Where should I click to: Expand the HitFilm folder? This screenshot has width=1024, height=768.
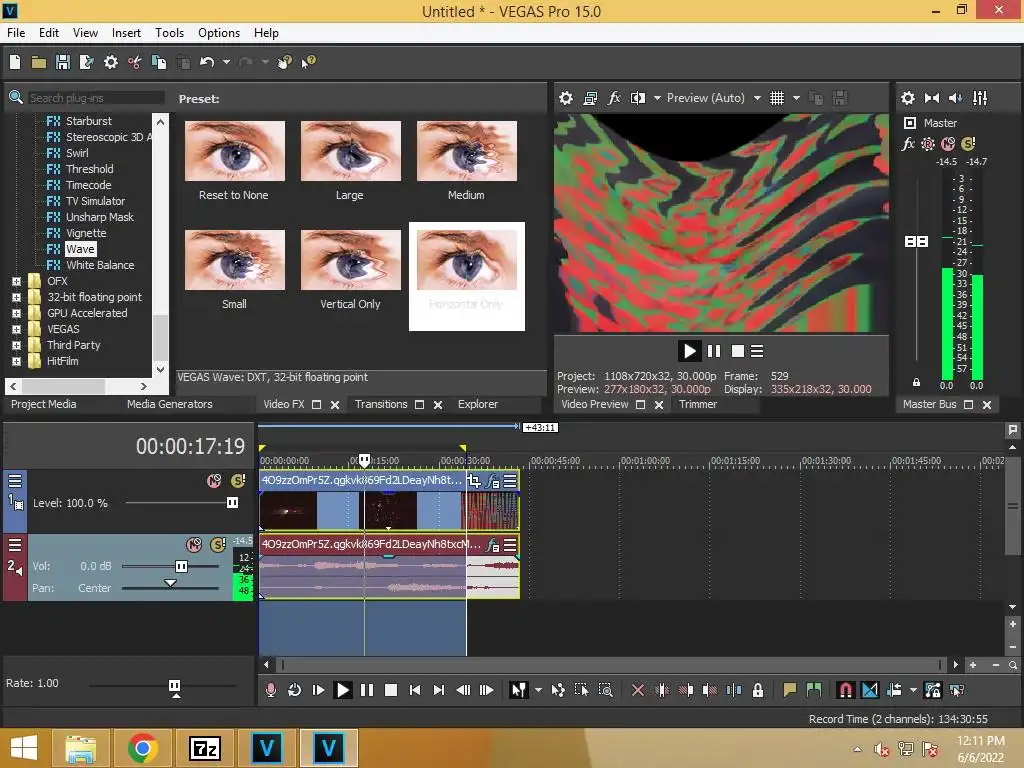tap(16, 361)
